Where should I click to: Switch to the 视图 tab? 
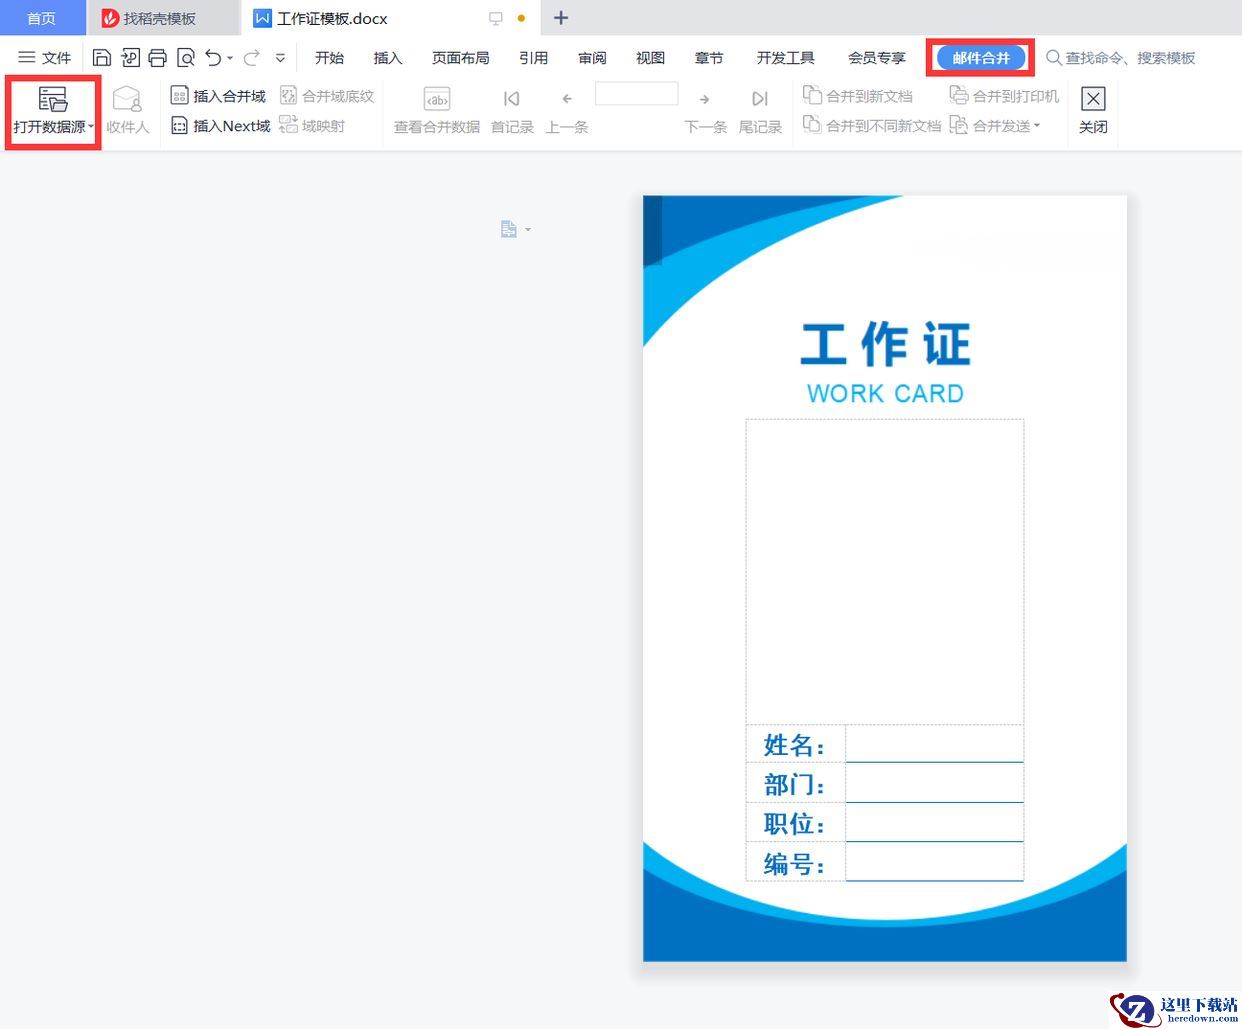[x=651, y=58]
